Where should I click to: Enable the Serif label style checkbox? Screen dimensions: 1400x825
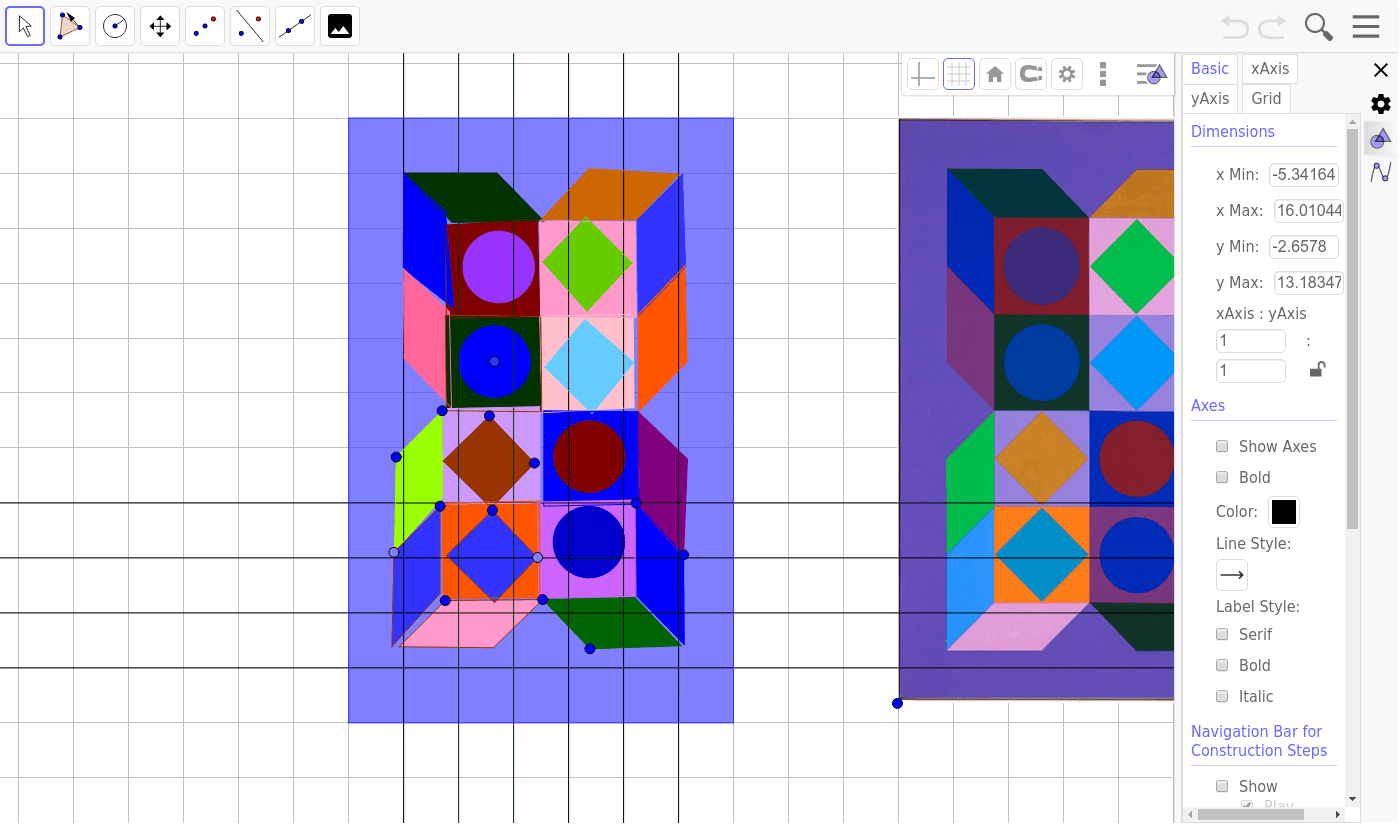1222,634
